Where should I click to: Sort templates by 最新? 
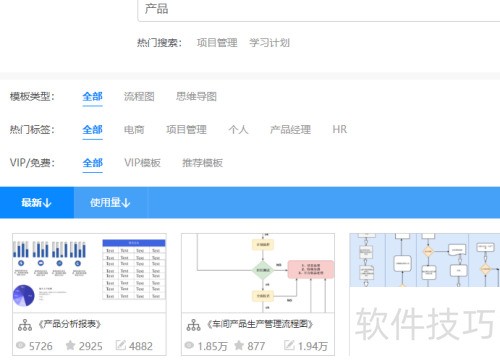click(37, 202)
